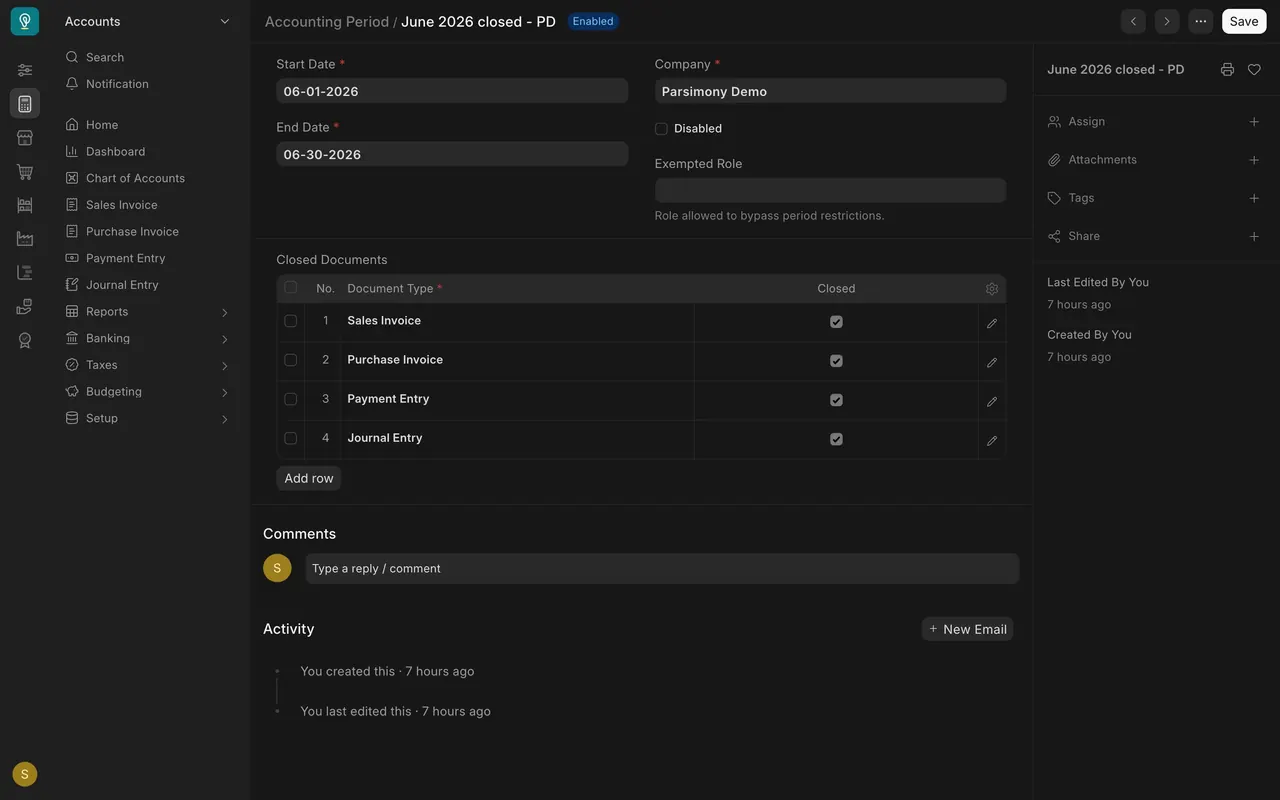1280x800 pixels.
Task: Add a tag with plus icon
Action: coord(1254,198)
